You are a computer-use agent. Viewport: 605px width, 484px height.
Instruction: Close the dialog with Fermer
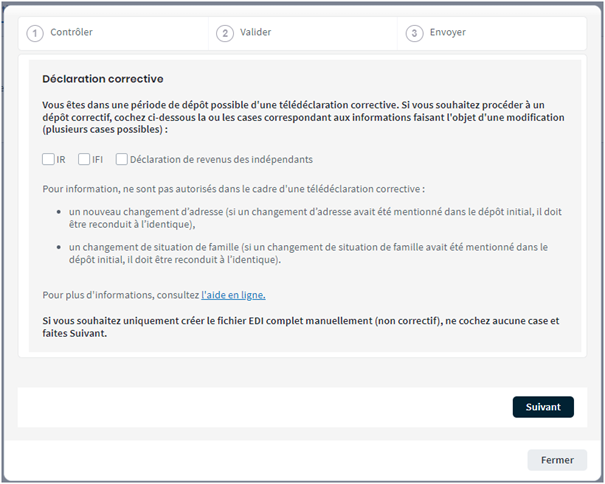pyautogui.click(x=557, y=460)
